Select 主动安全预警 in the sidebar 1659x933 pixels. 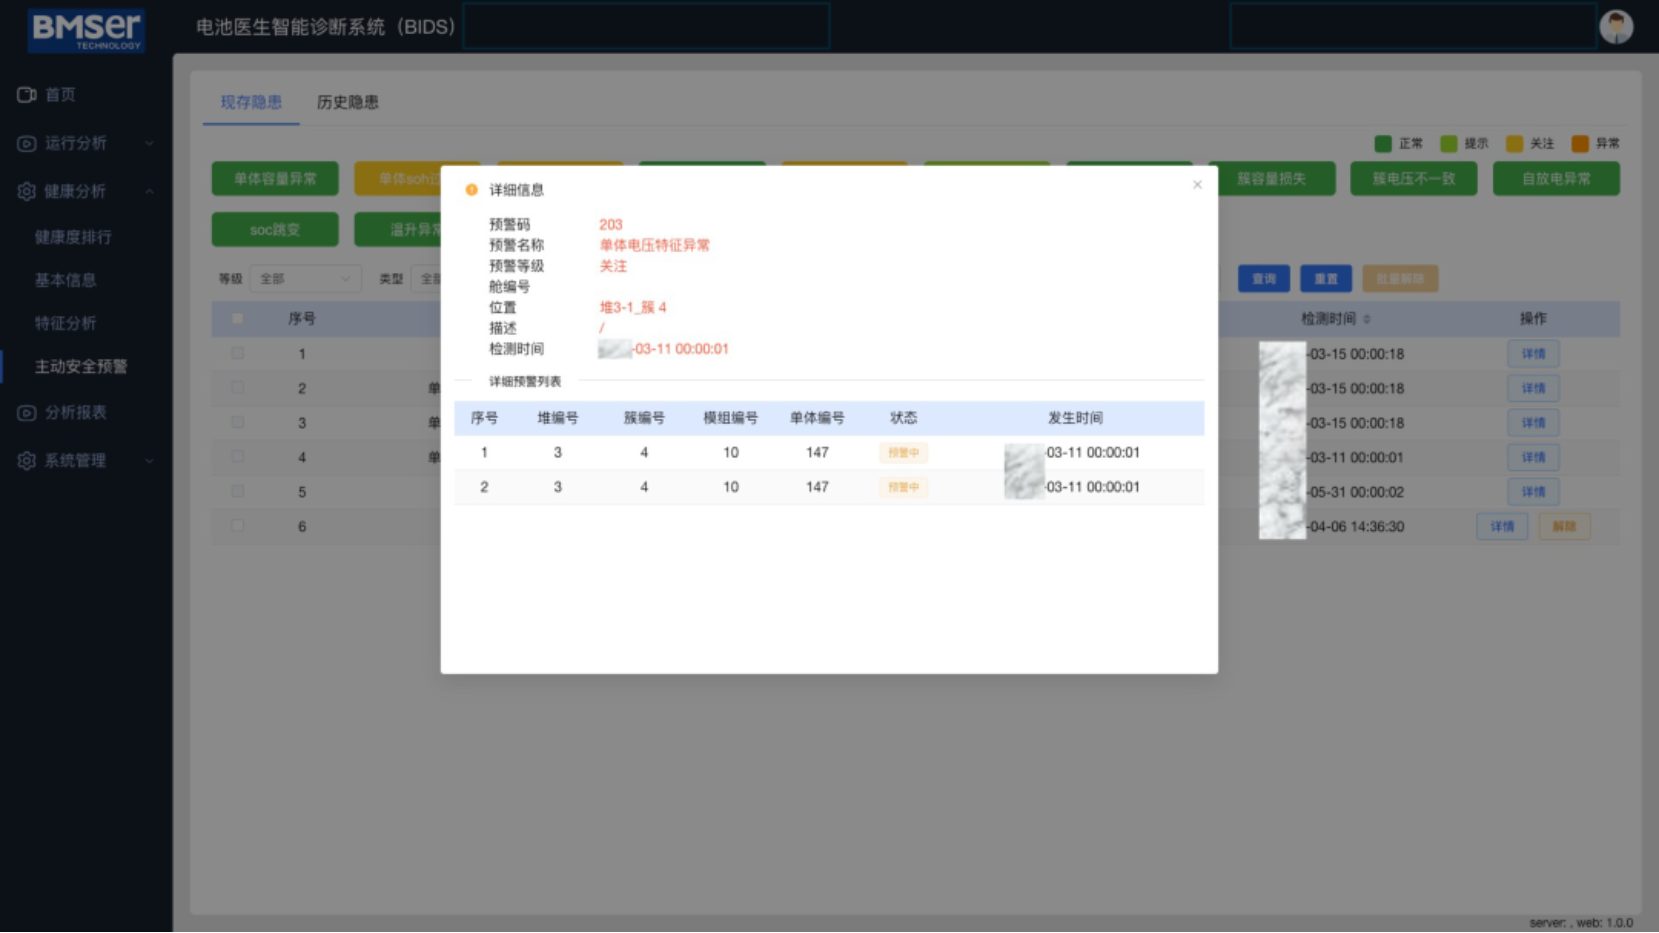[x=81, y=366]
